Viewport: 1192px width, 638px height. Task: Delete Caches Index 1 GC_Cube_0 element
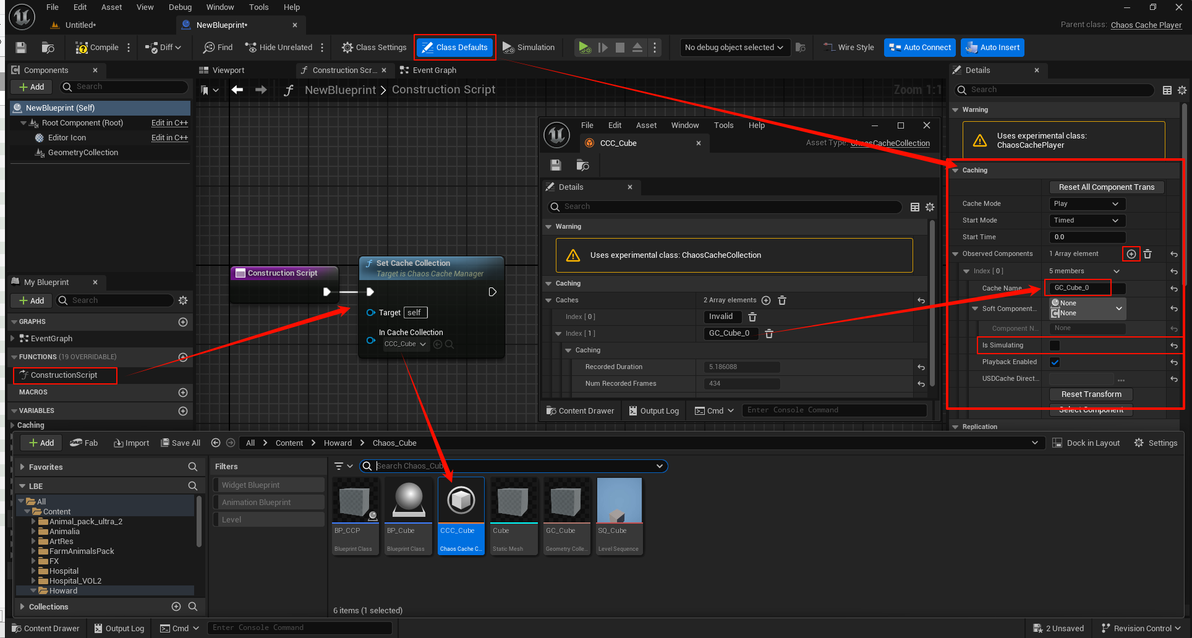769,333
